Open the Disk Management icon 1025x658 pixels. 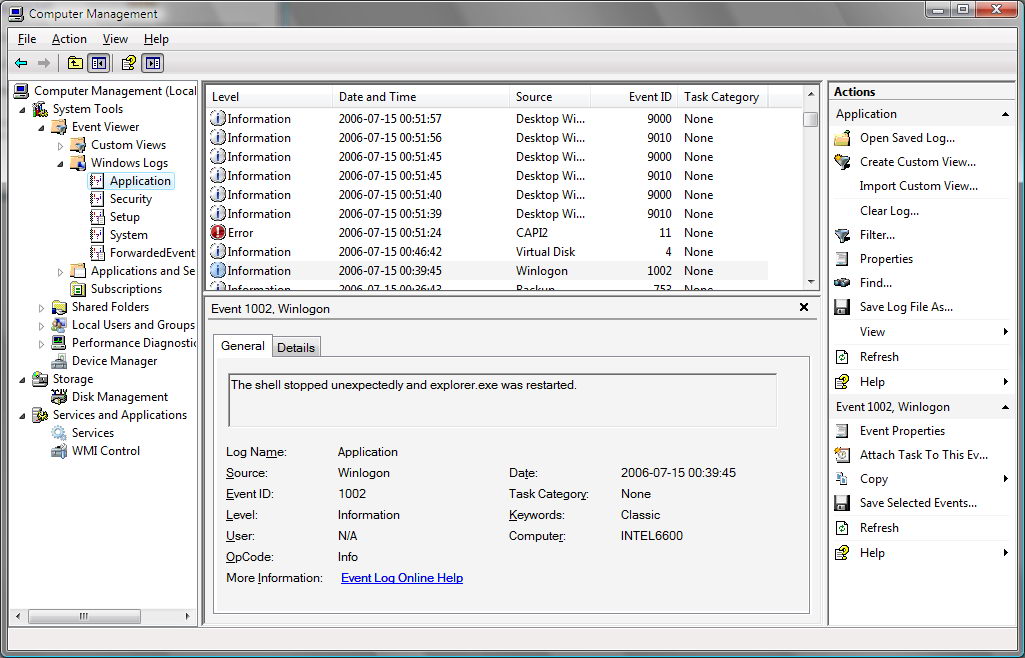59,397
